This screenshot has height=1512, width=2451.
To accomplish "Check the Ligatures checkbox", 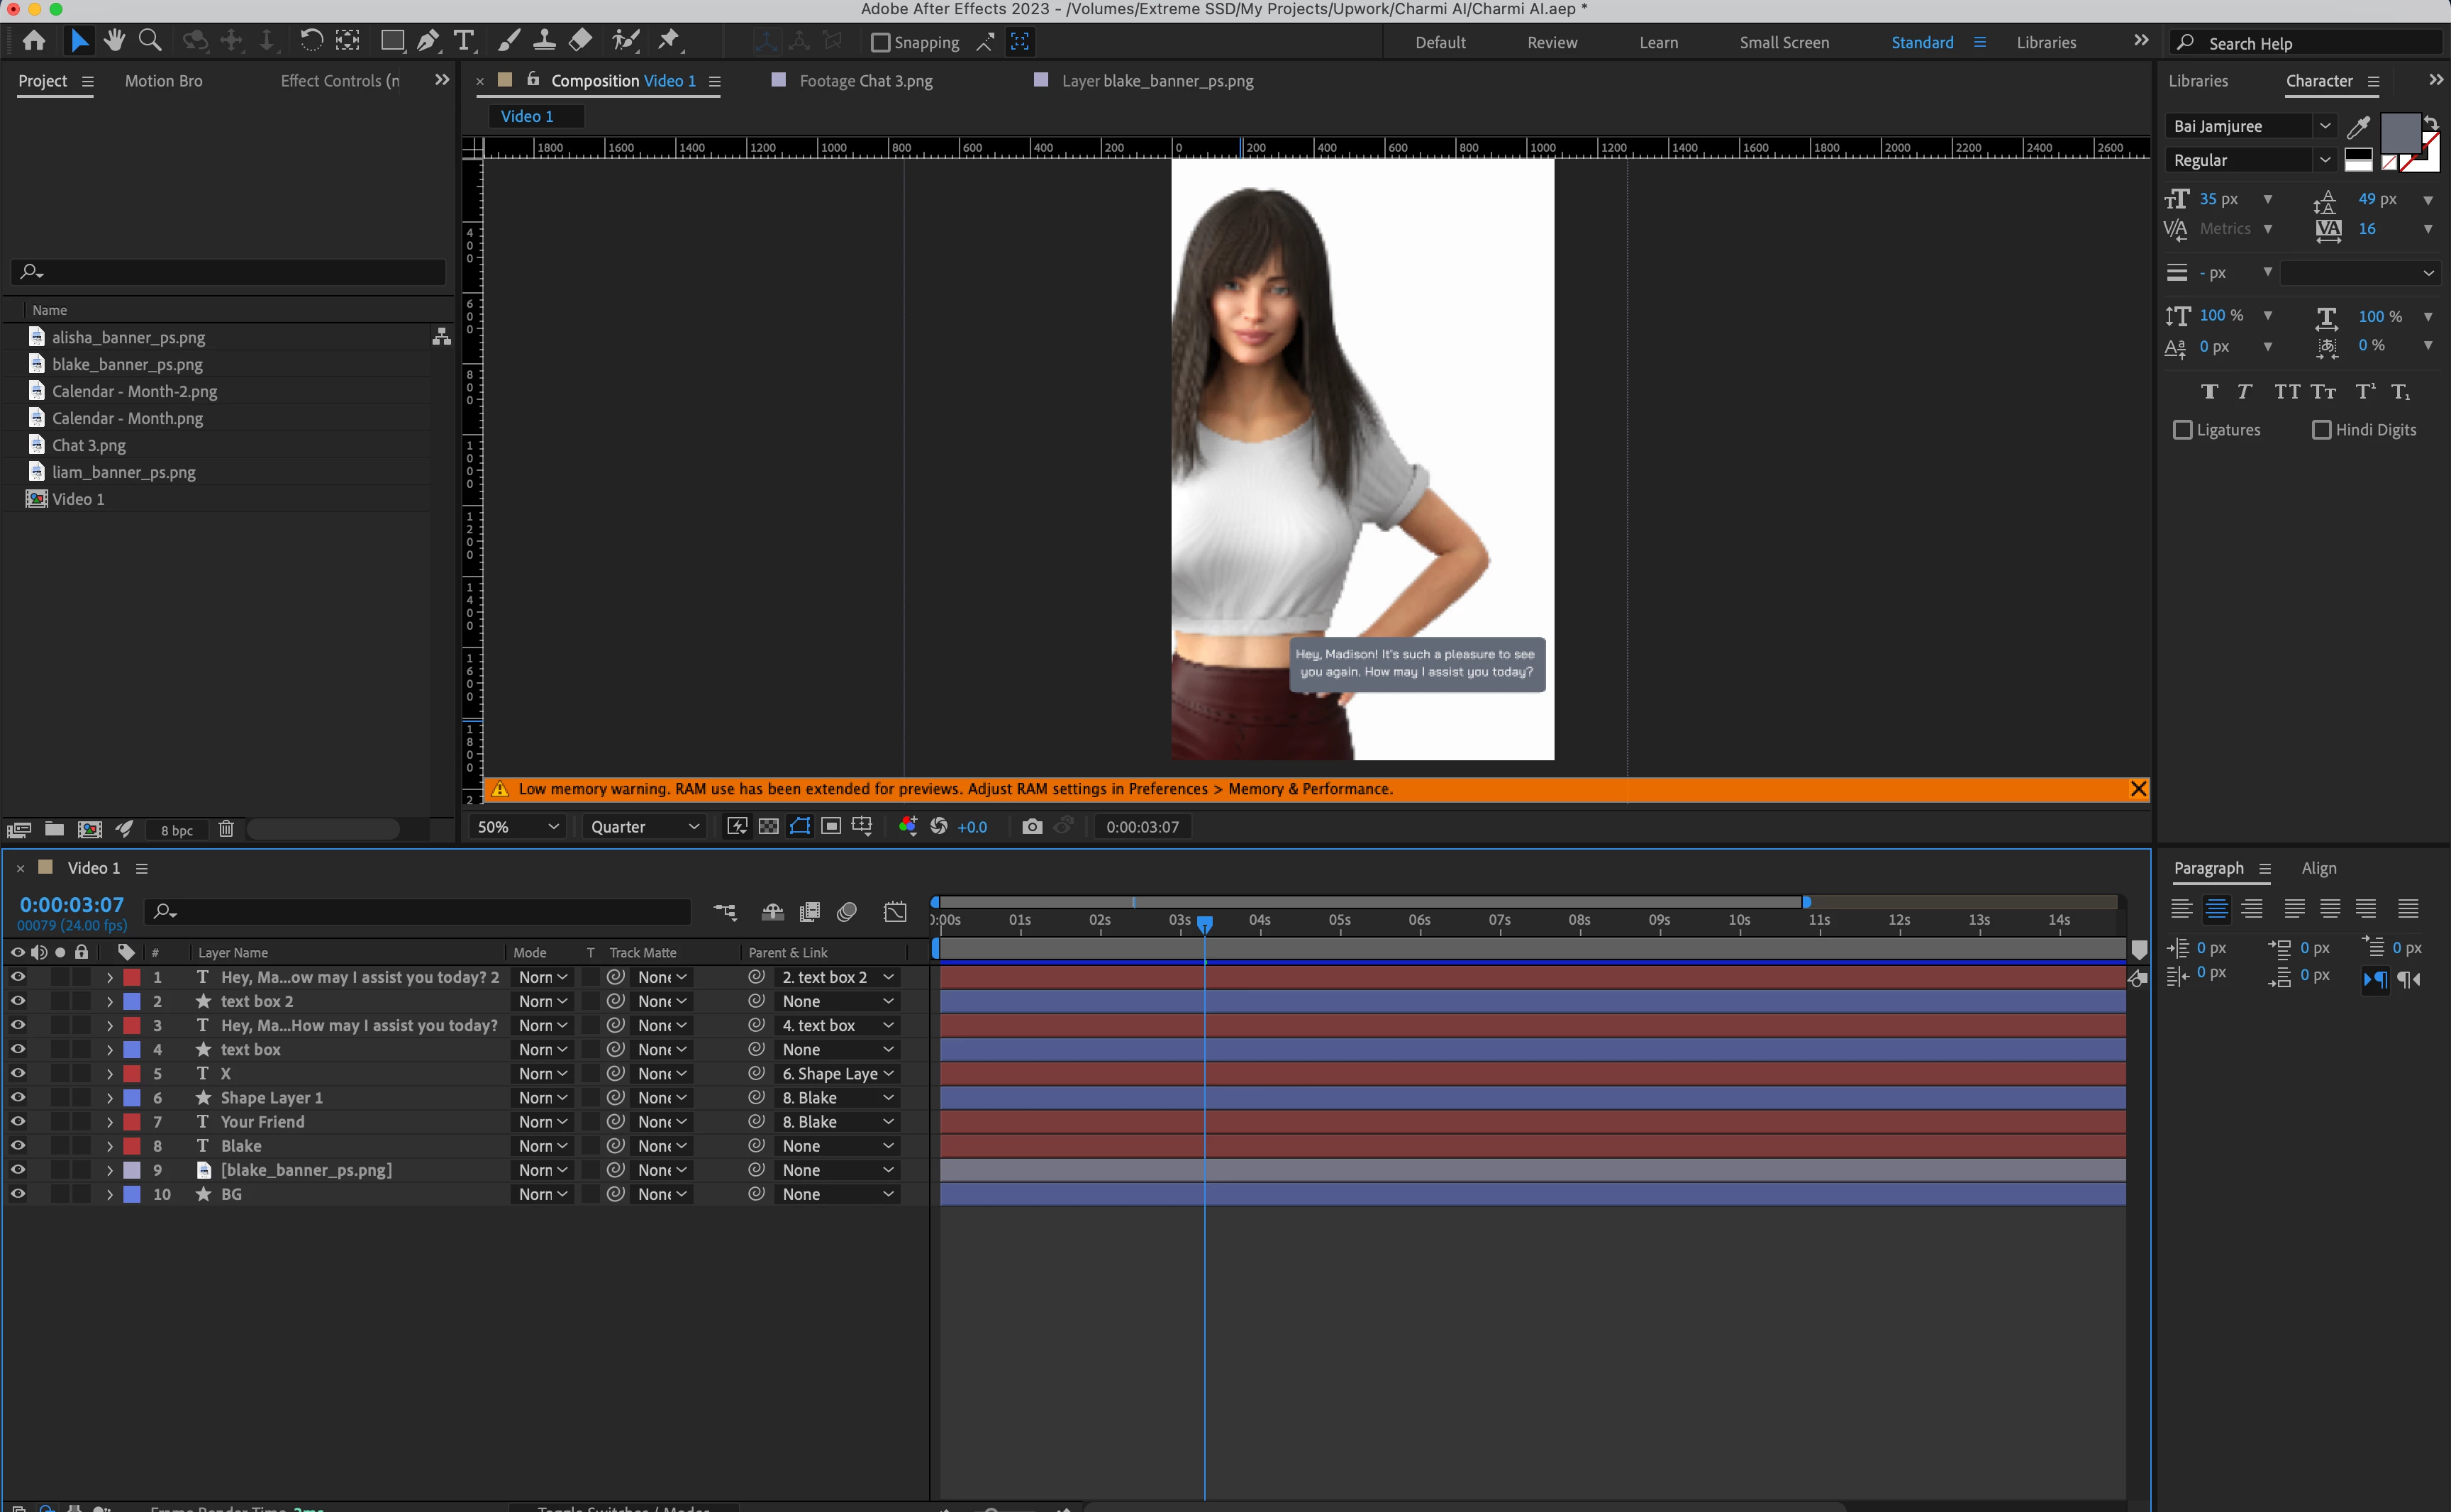I will coord(2183,430).
